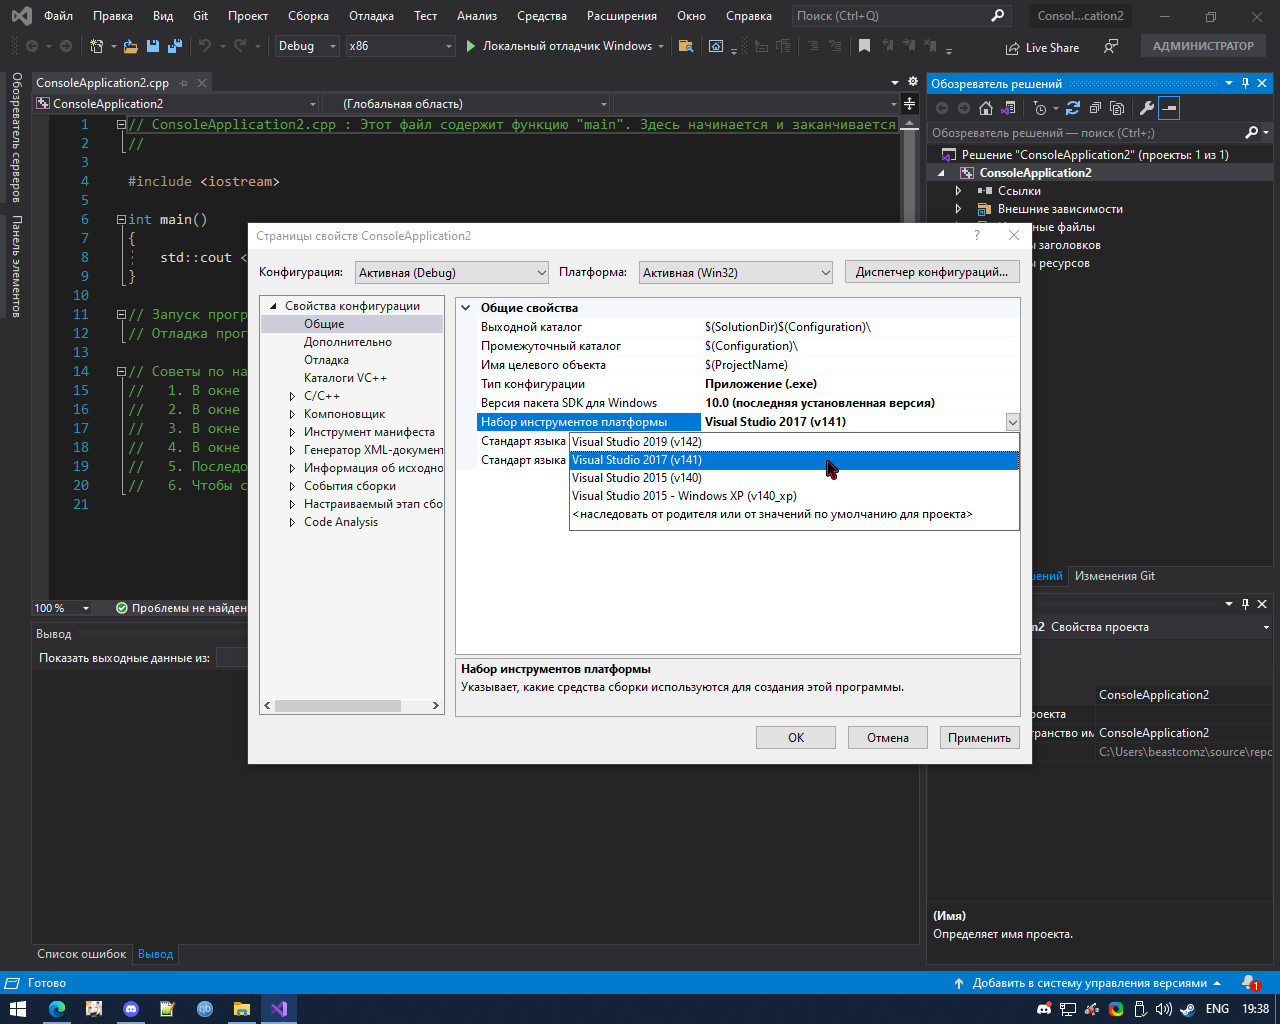Select Visual Studio 2019 (v142) toolset option
Viewport: 1280px width, 1024px height.
(x=637, y=442)
